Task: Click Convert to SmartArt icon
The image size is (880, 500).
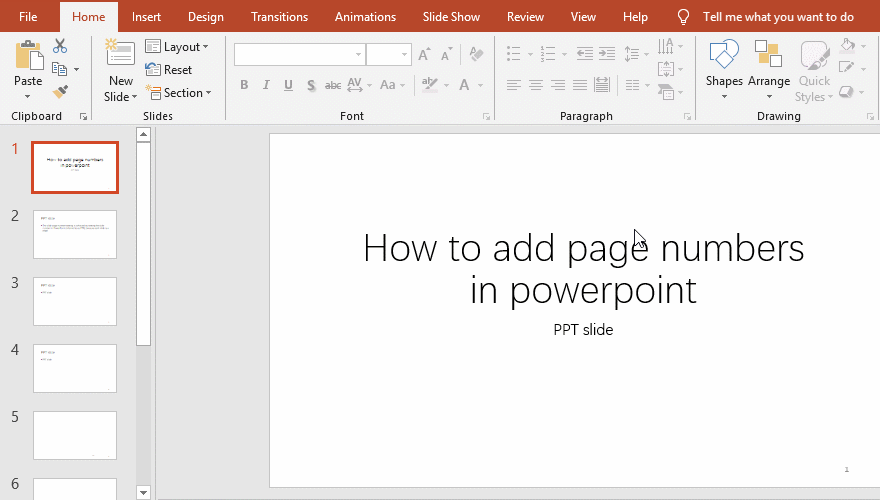Action: click(666, 92)
